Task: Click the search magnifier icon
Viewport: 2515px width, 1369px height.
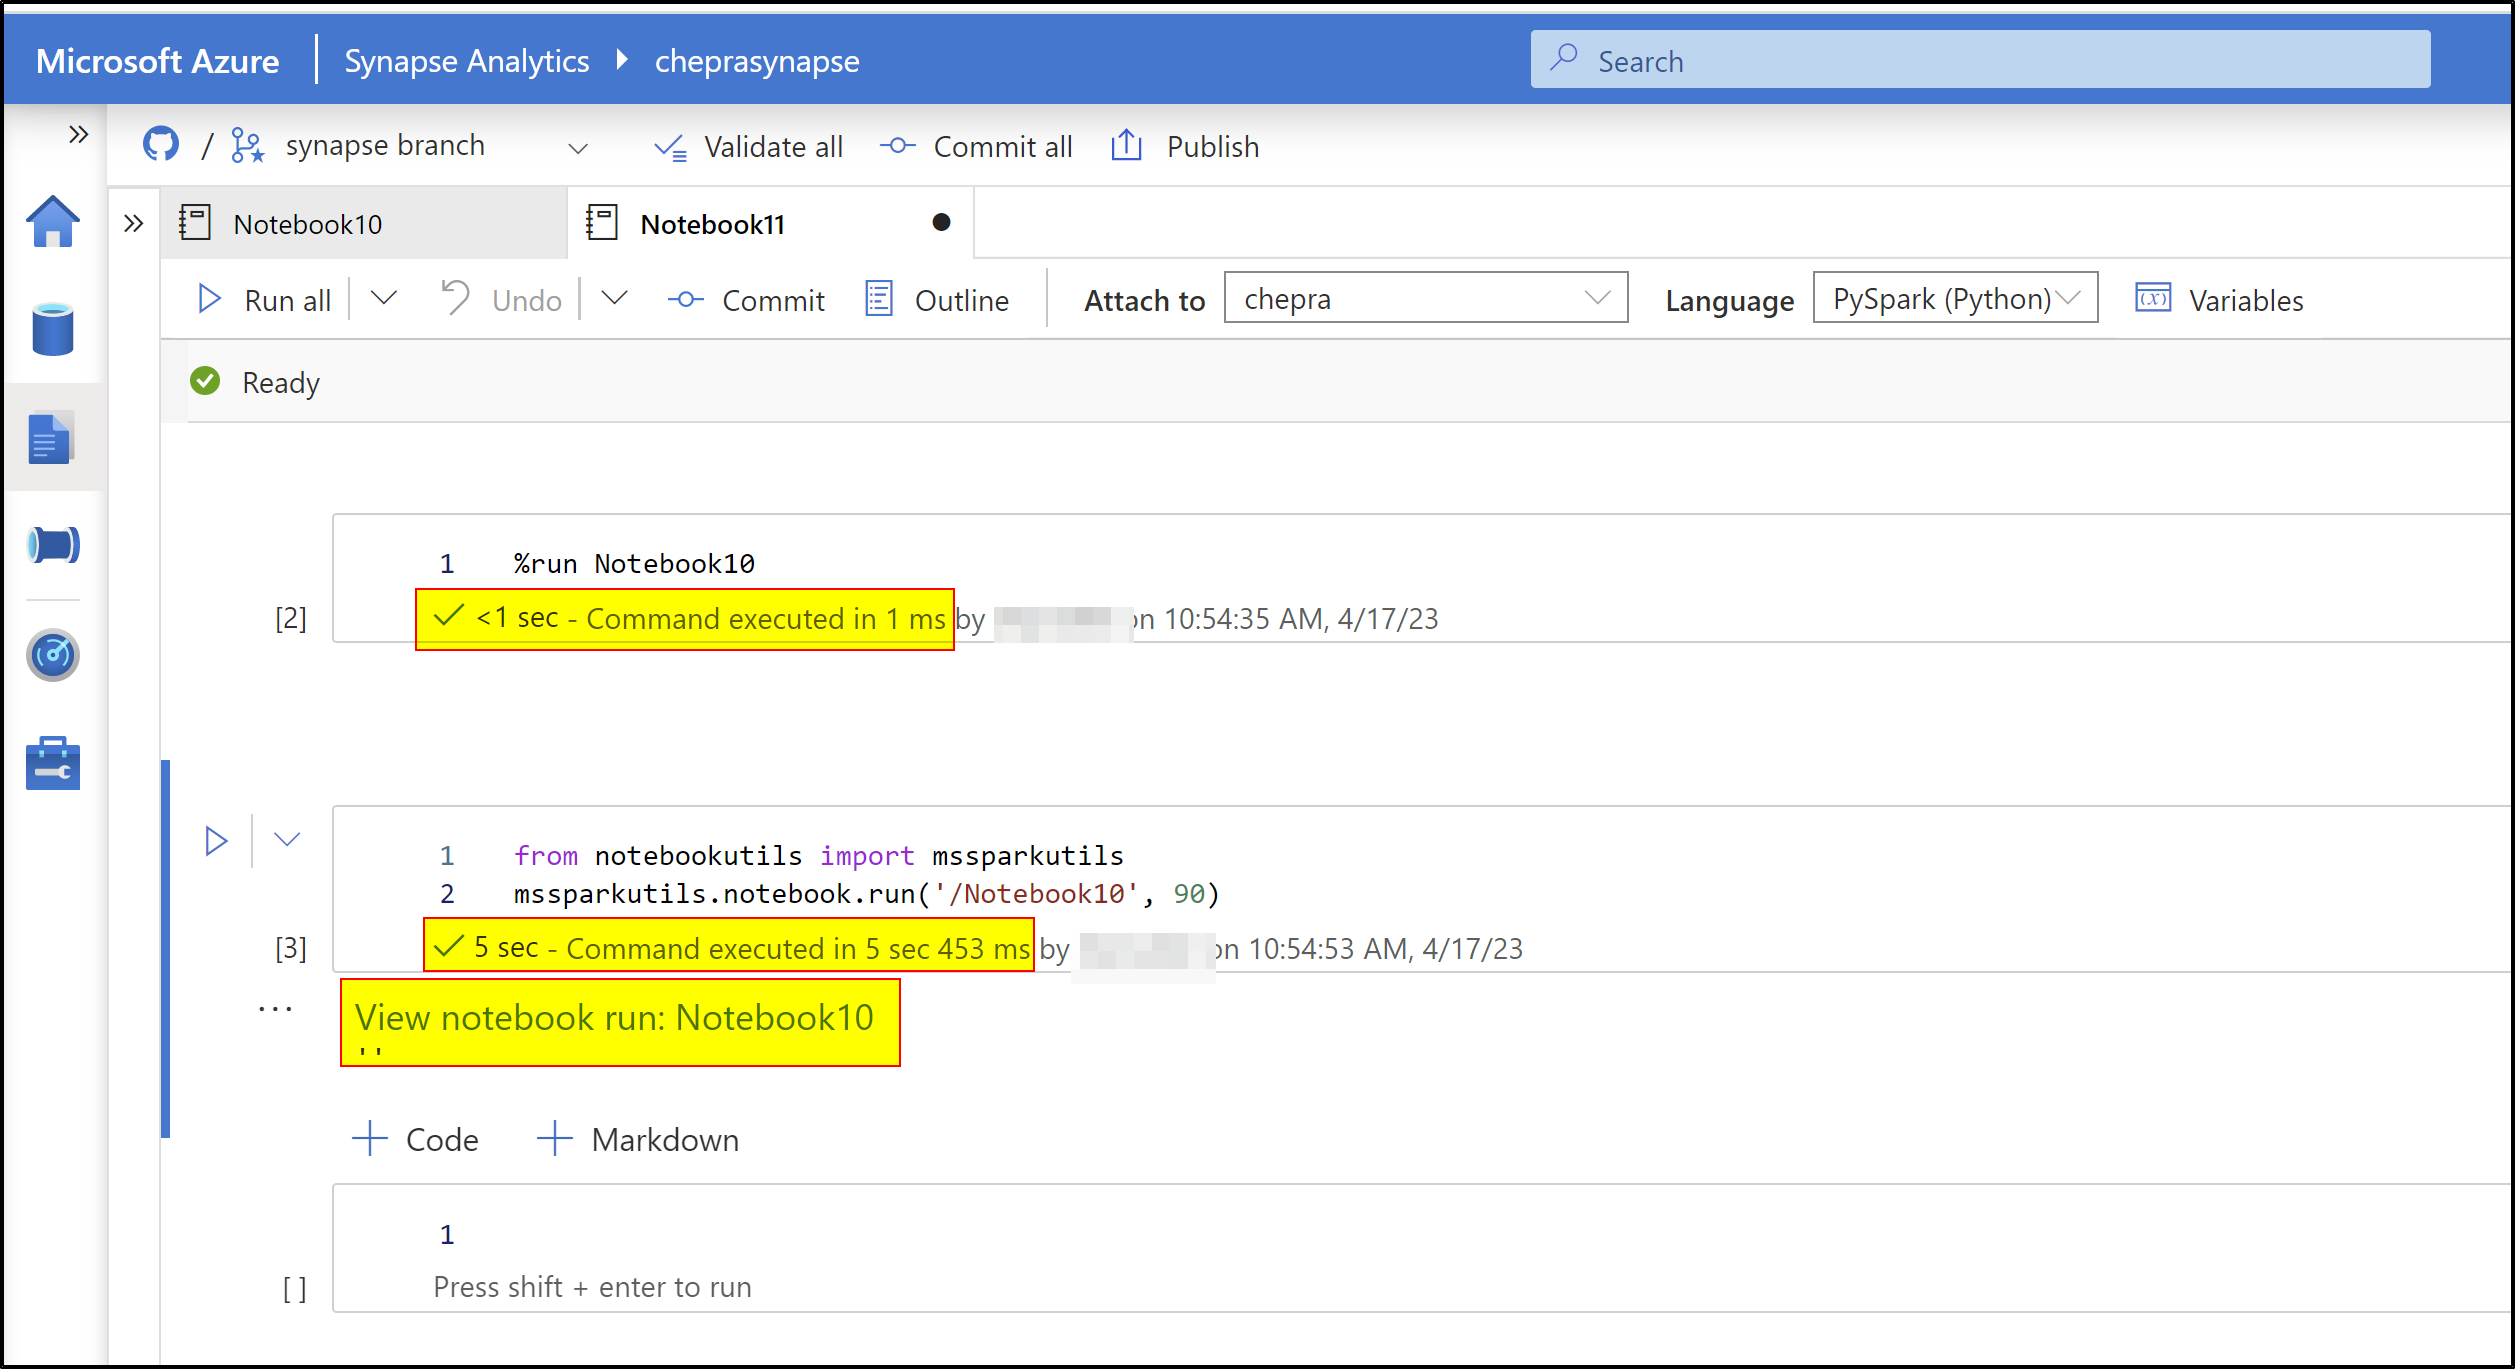Action: (1564, 57)
